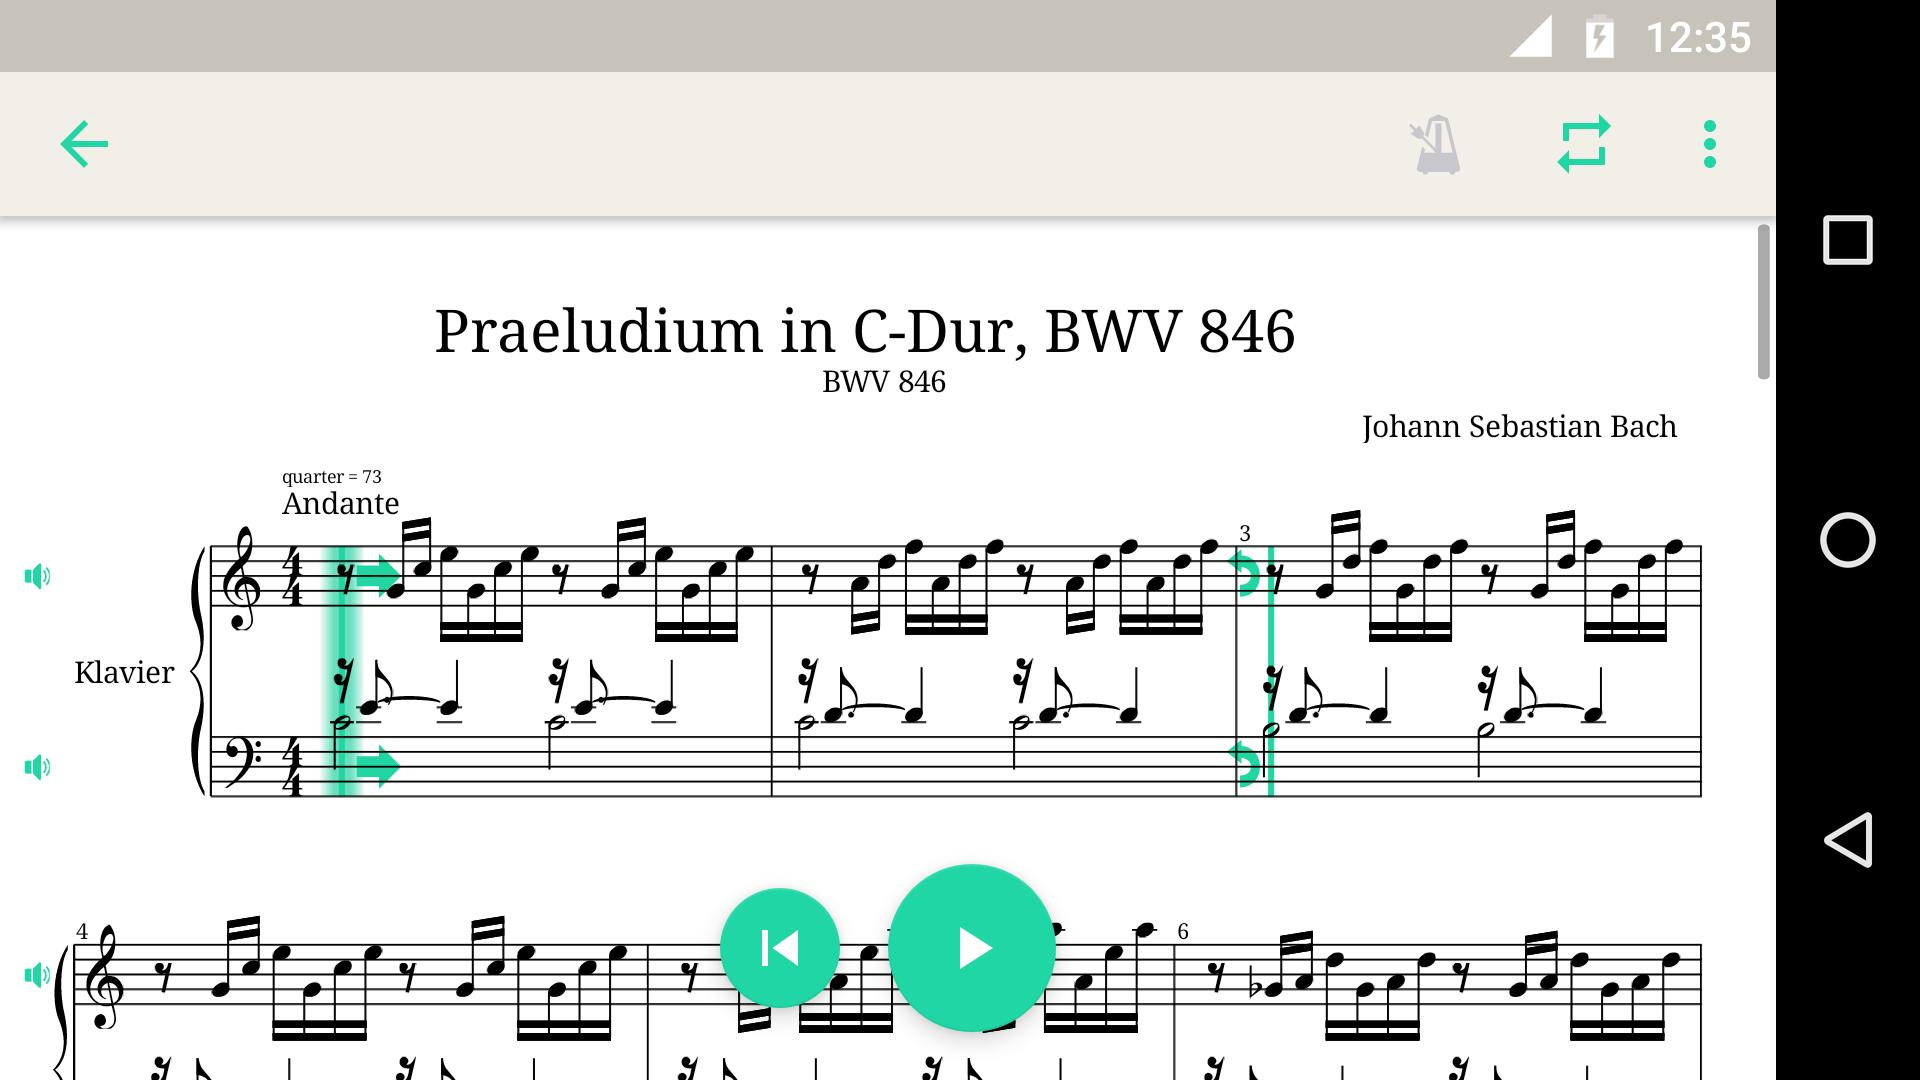Select loop end marker on treble staff
Screen dimensions: 1920x1080
click(x=1244, y=575)
